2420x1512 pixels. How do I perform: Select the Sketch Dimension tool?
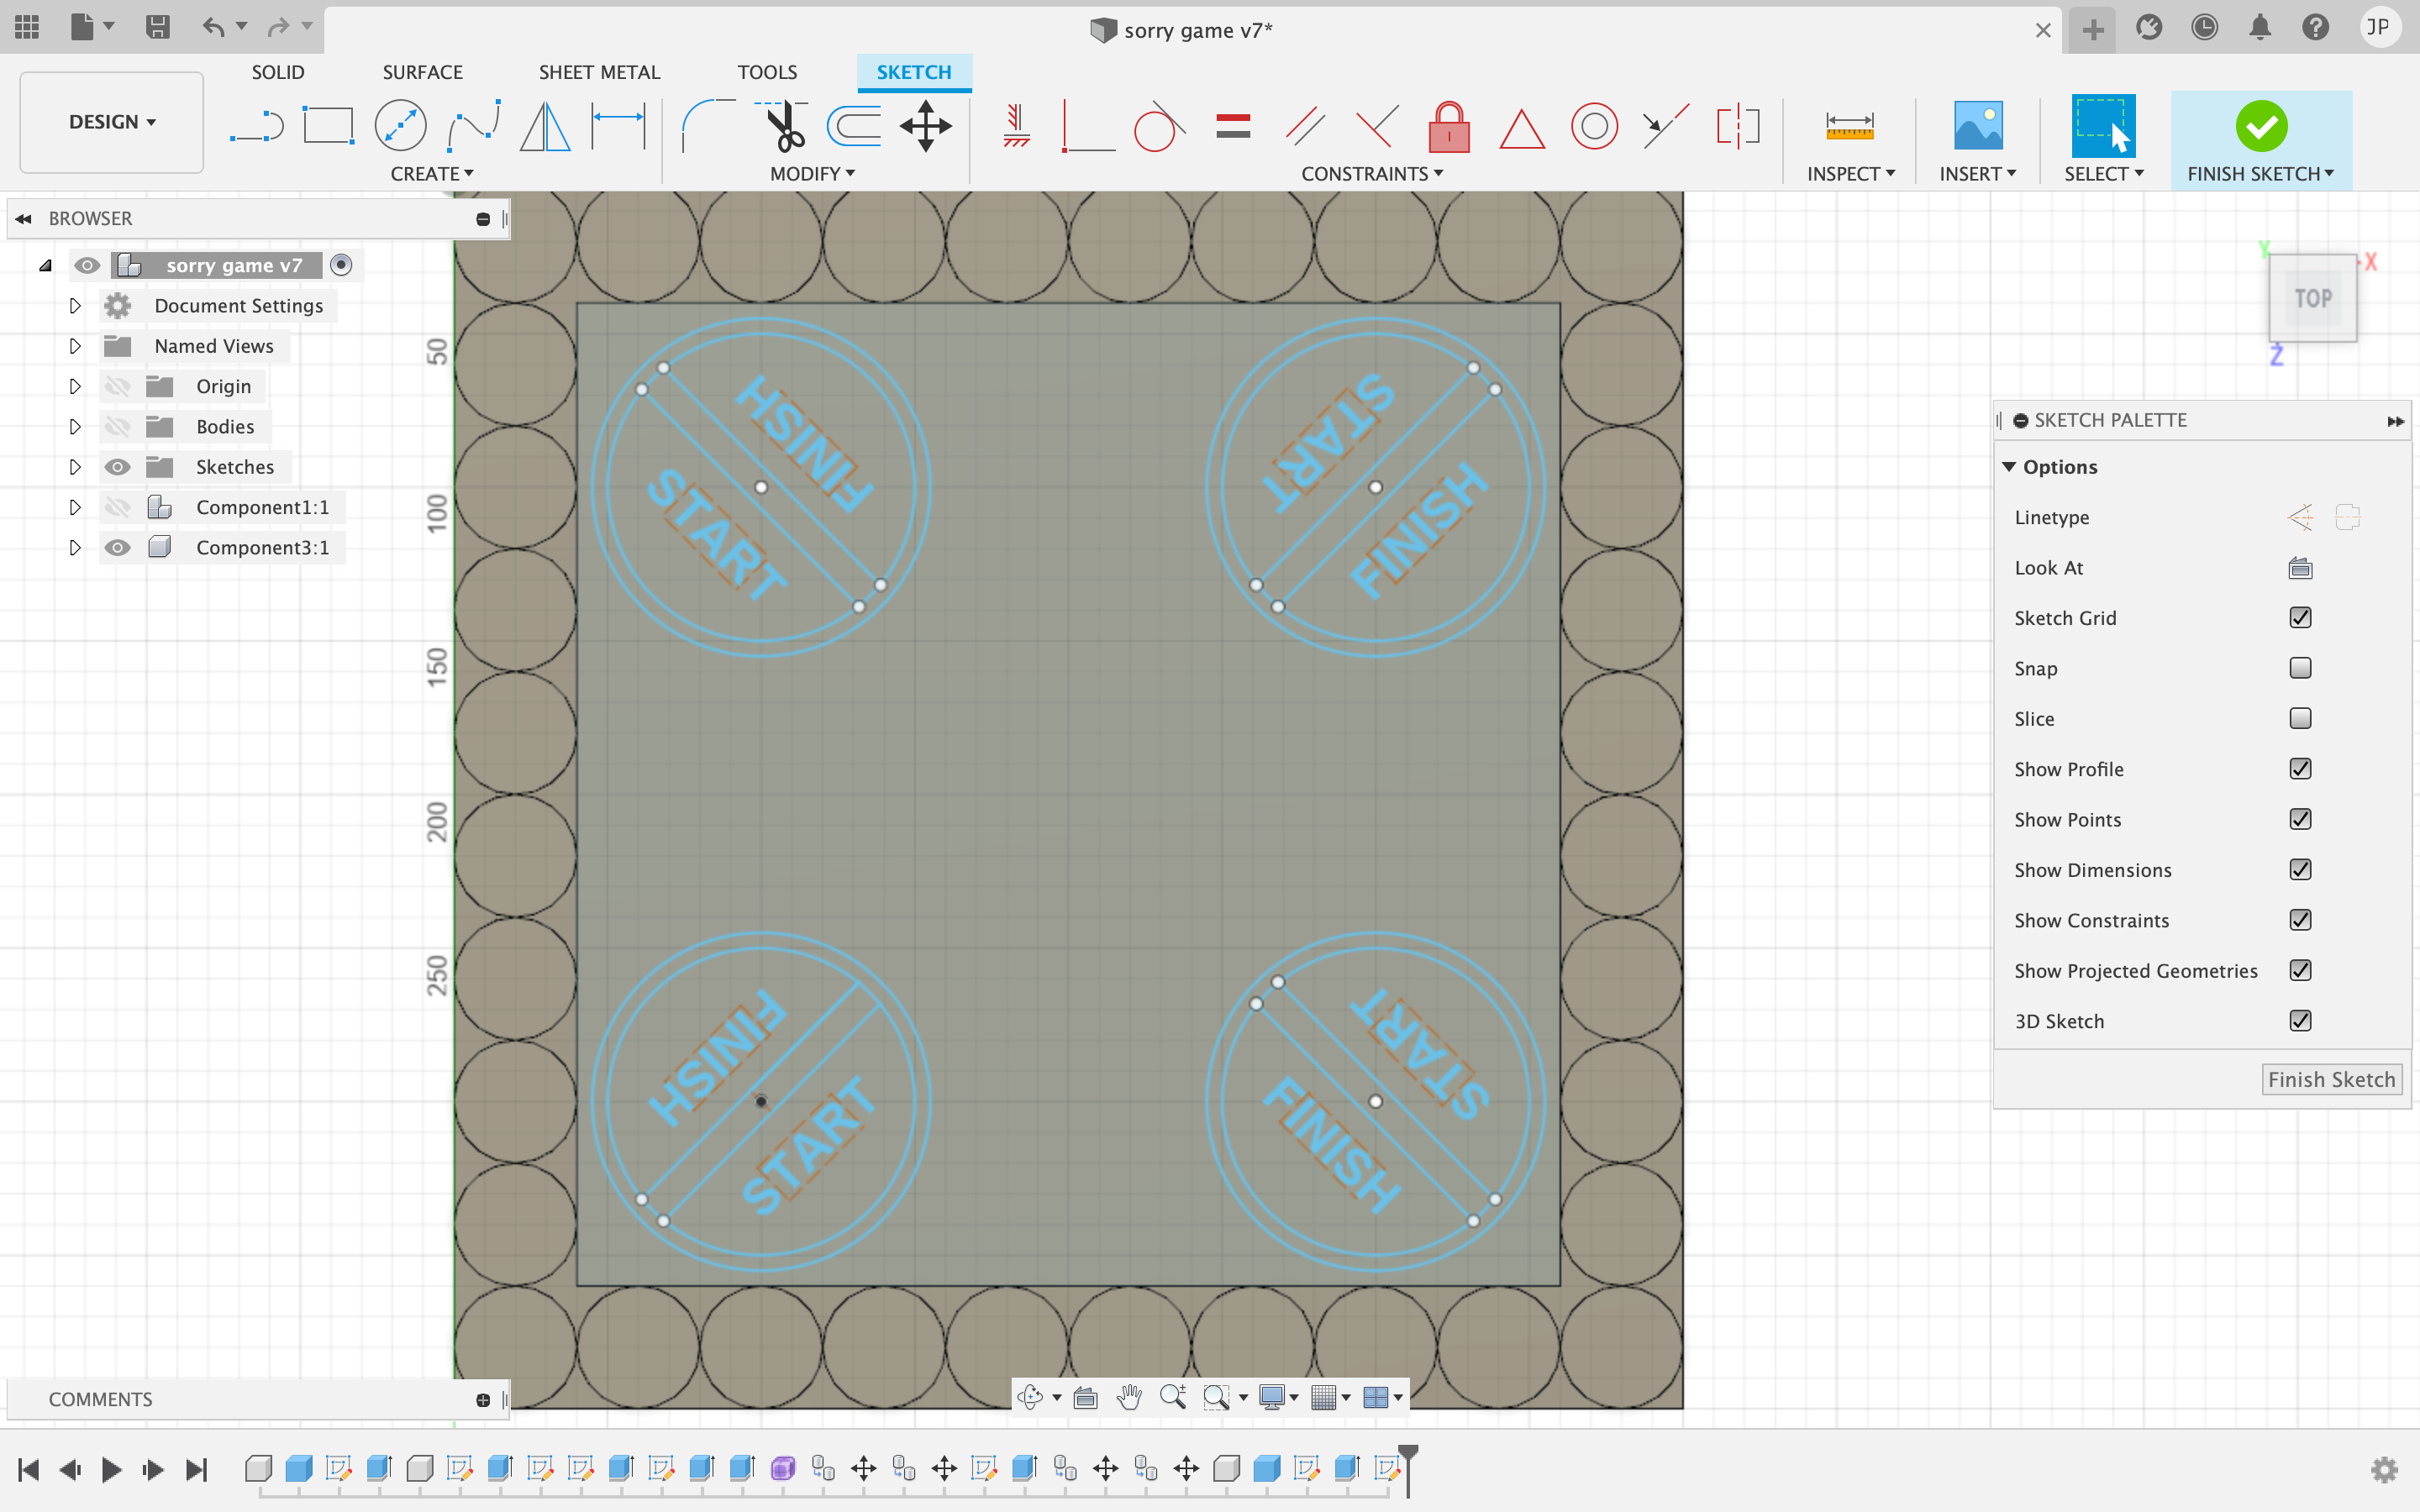[x=618, y=127]
